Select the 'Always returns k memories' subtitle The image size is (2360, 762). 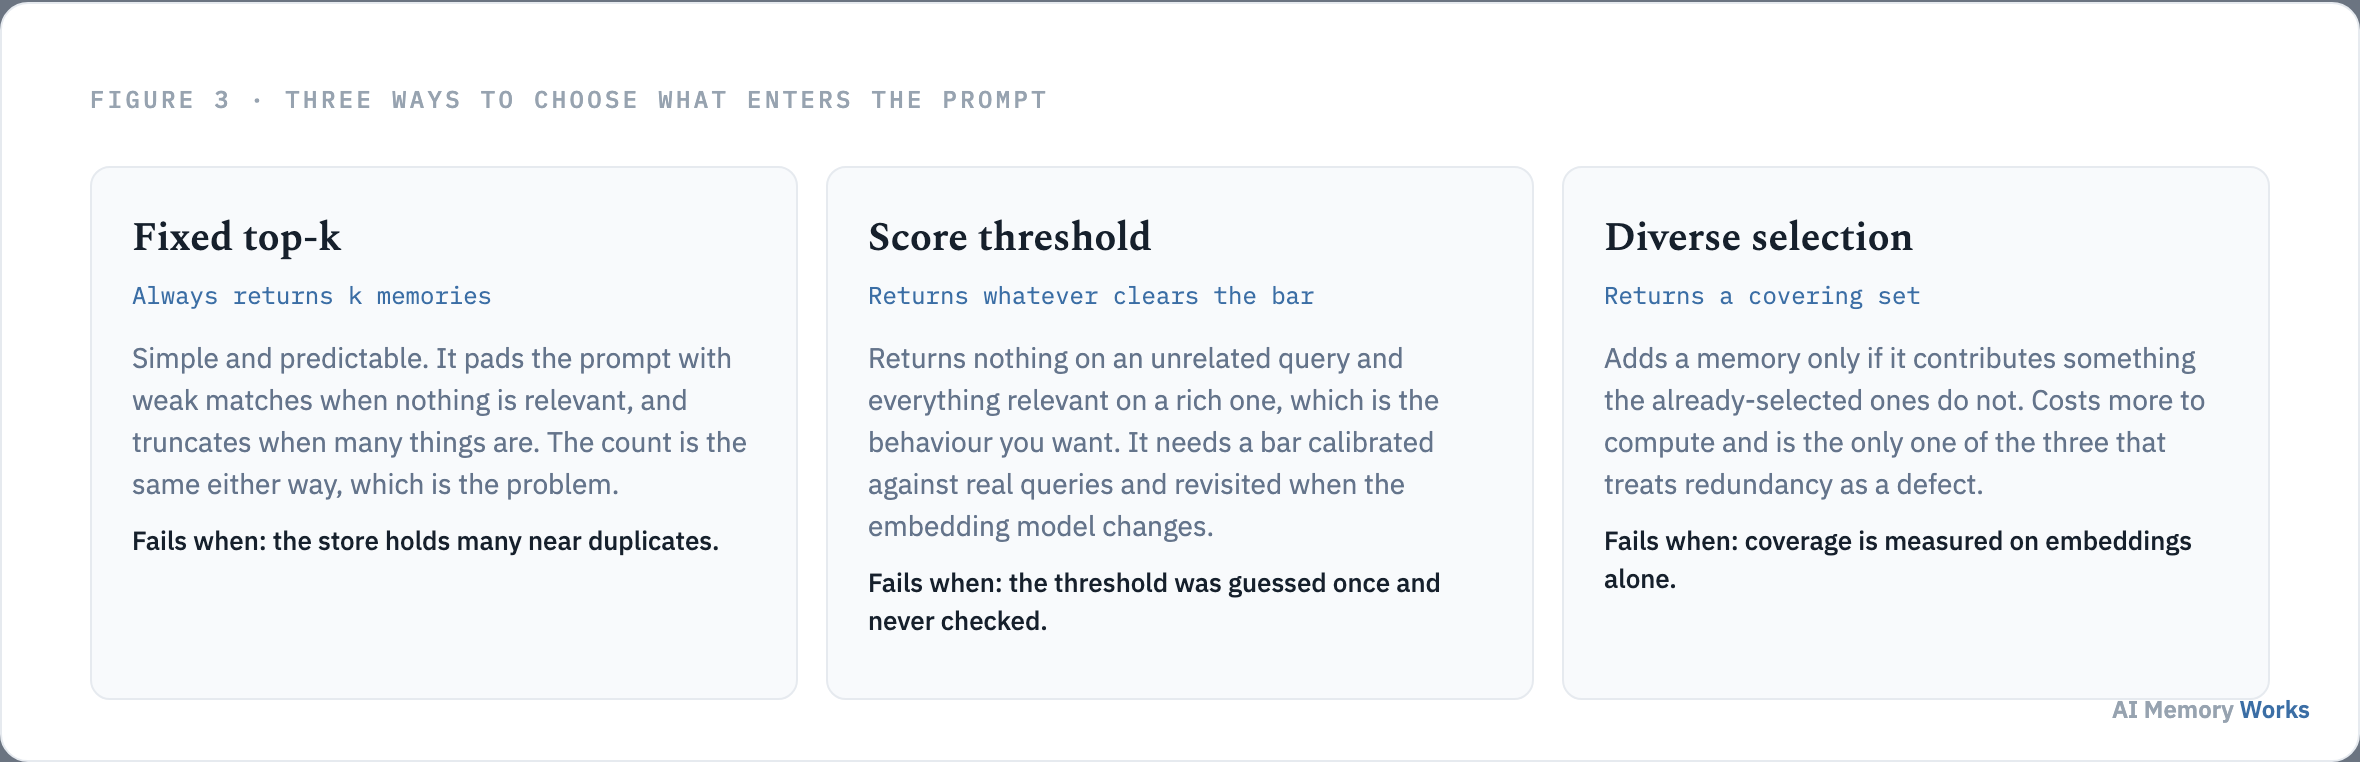point(312,296)
